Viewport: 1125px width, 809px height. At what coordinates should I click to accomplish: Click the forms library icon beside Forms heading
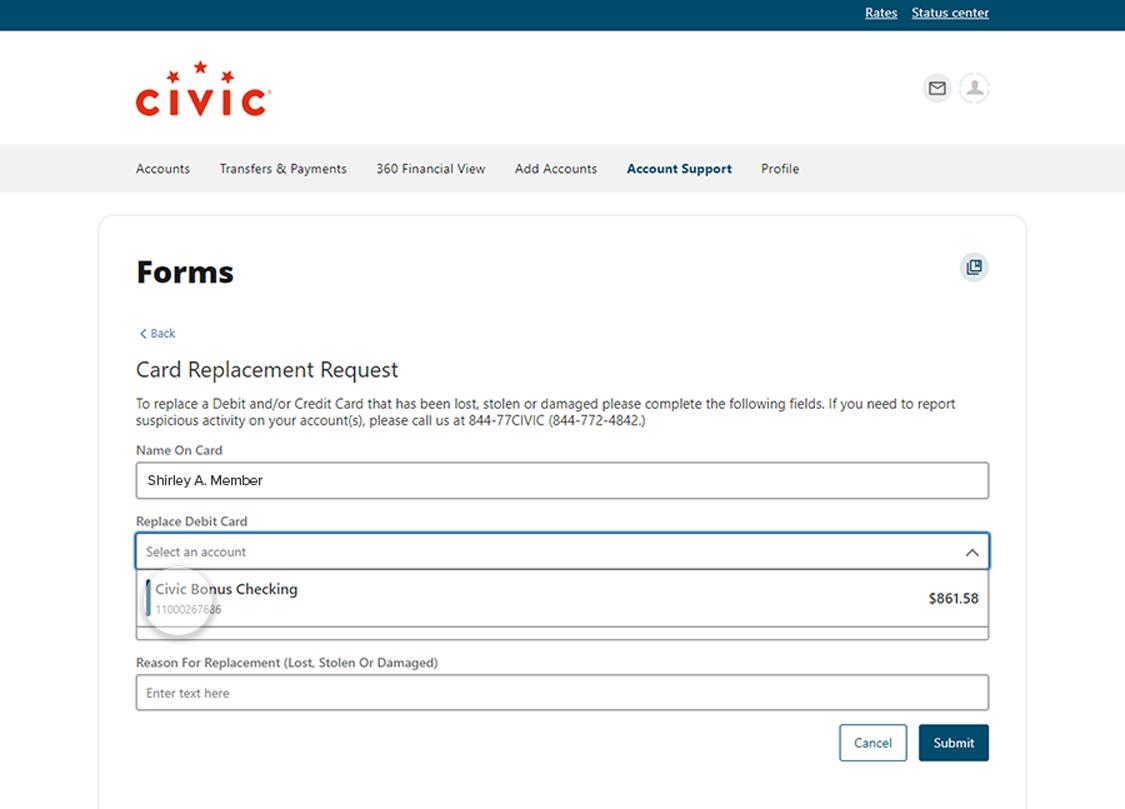974,267
